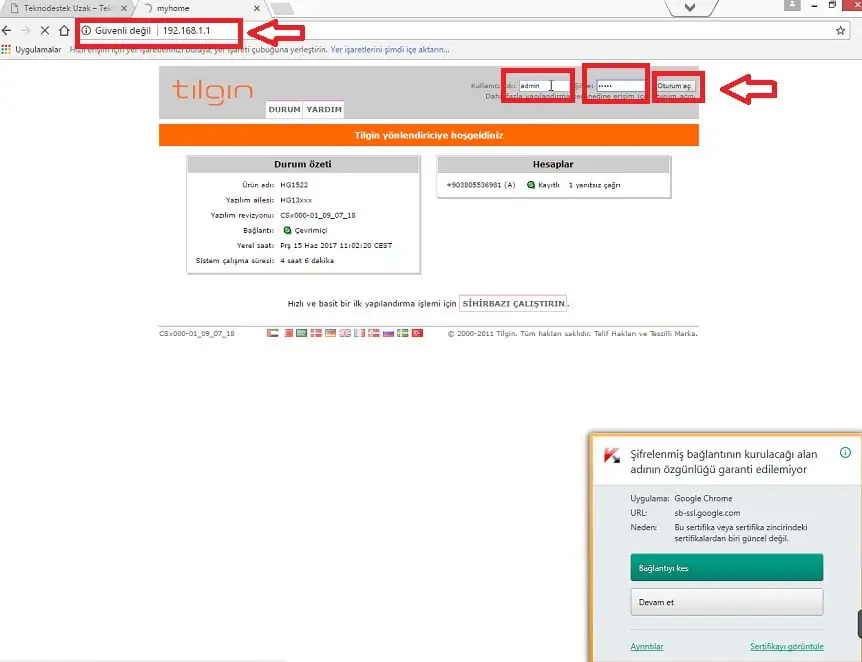
Task: Click the back navigation arrow
Action: pyautogui.click(x=8, y=30)
